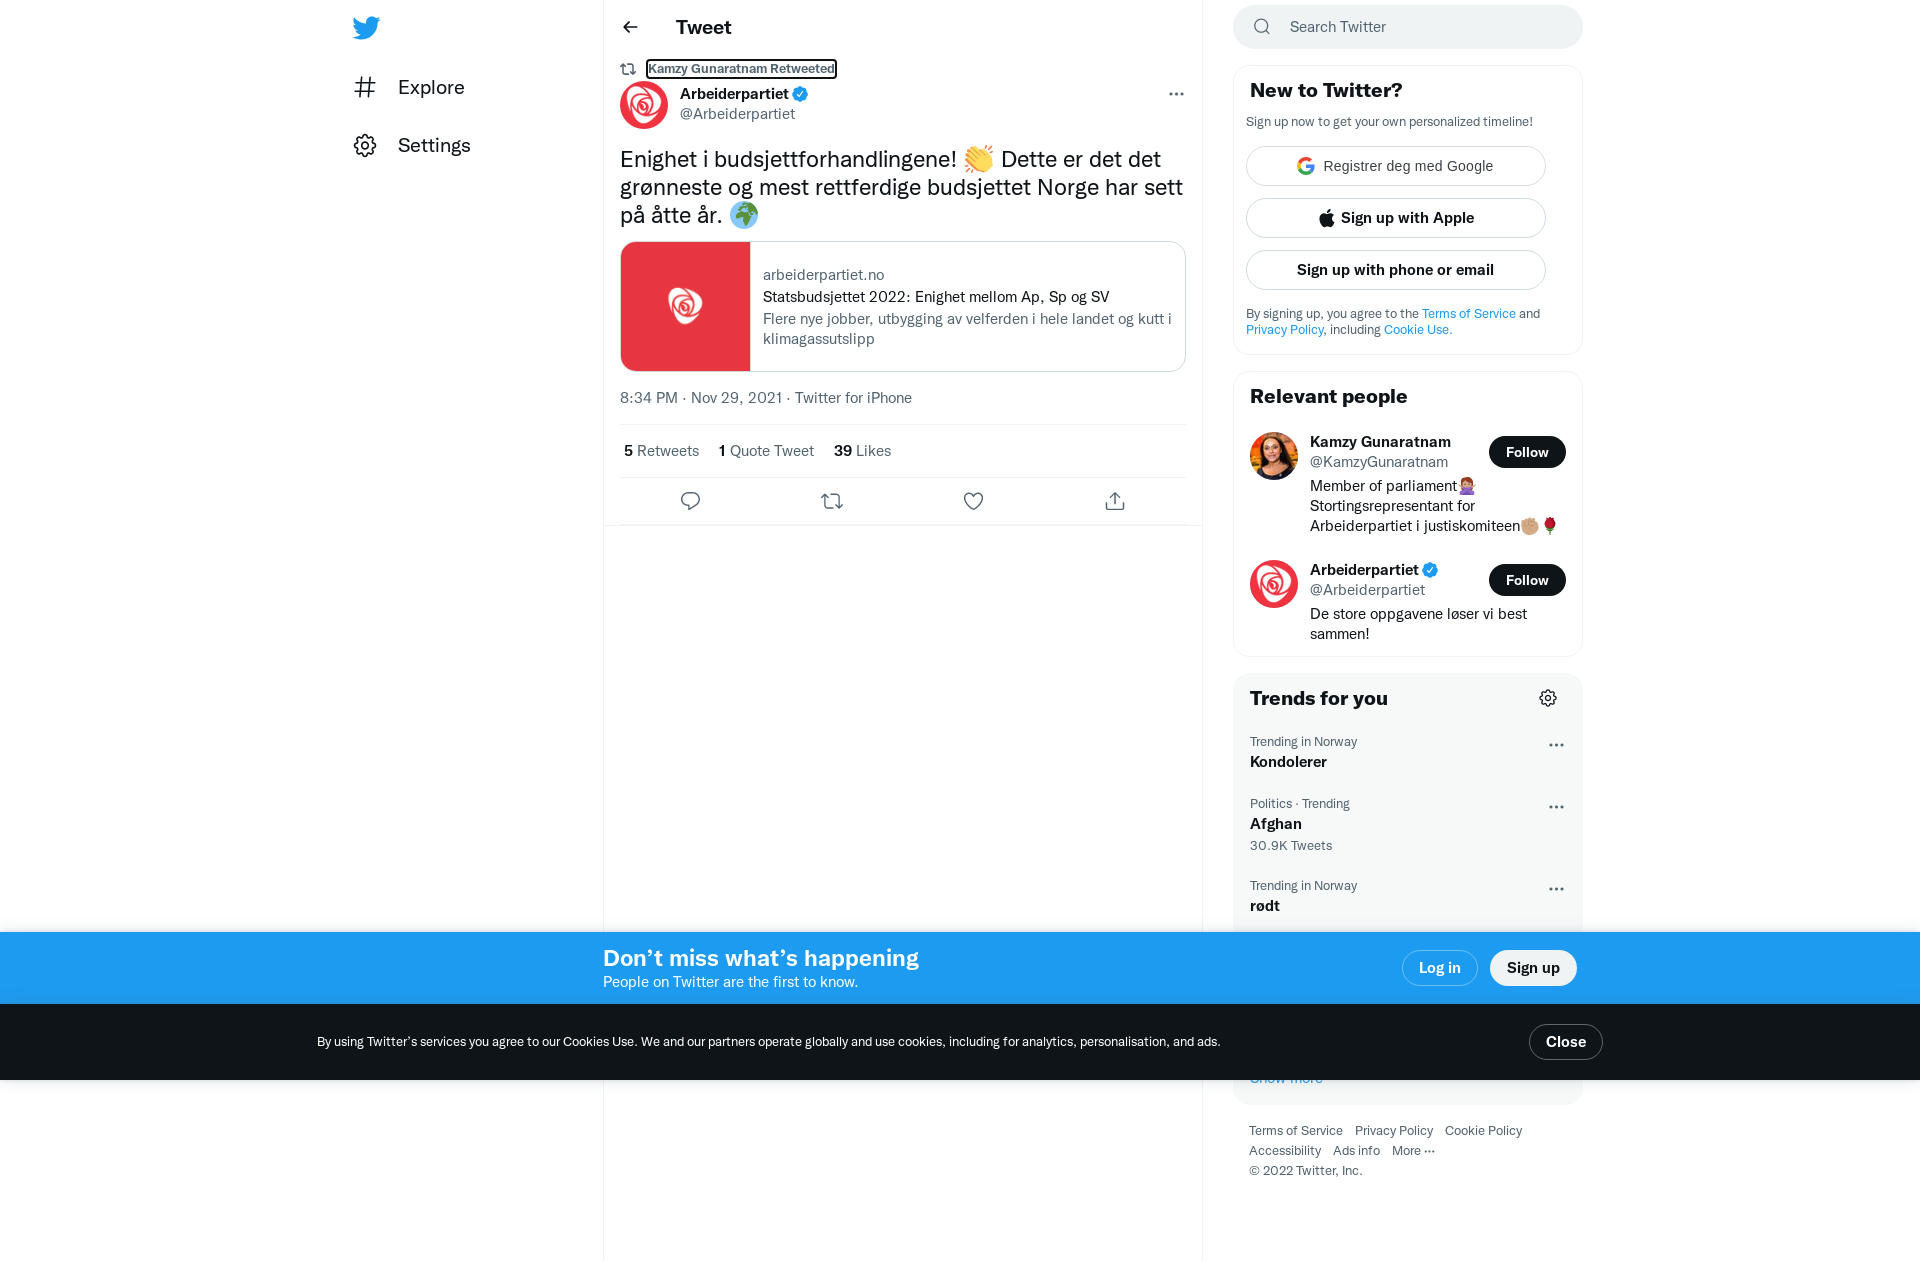Like the tweet with the heart icon
This screenshot has height=1261, width=1920.
pyautogui.click(x=973, y=501)
